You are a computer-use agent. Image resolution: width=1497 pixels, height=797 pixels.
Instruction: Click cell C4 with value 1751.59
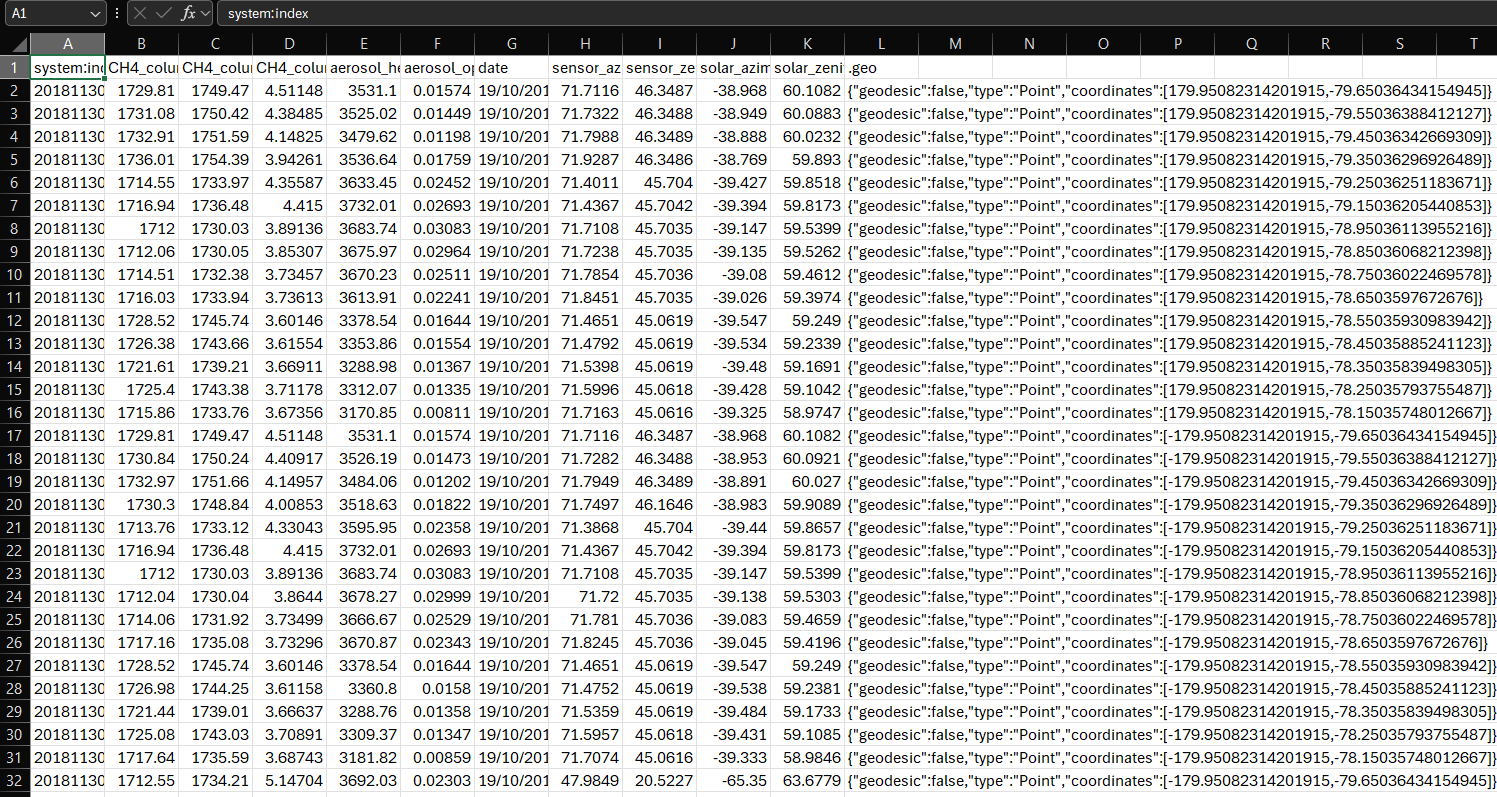click(x=215, y=136)
